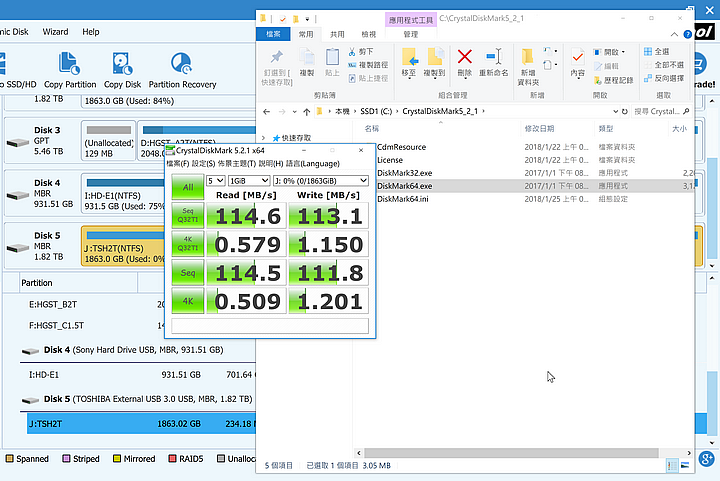Open the Wizard menu
This screenshot has height=481, width=720.
(56, 32)
